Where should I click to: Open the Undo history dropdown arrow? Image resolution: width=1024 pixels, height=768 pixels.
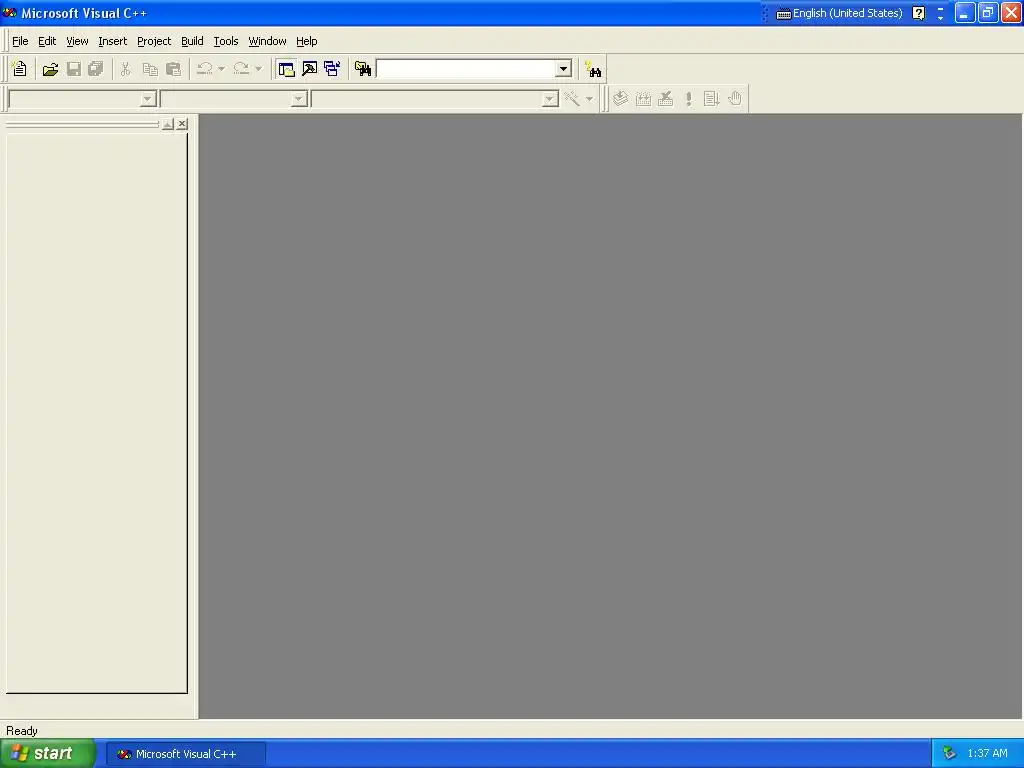[221, 69]
